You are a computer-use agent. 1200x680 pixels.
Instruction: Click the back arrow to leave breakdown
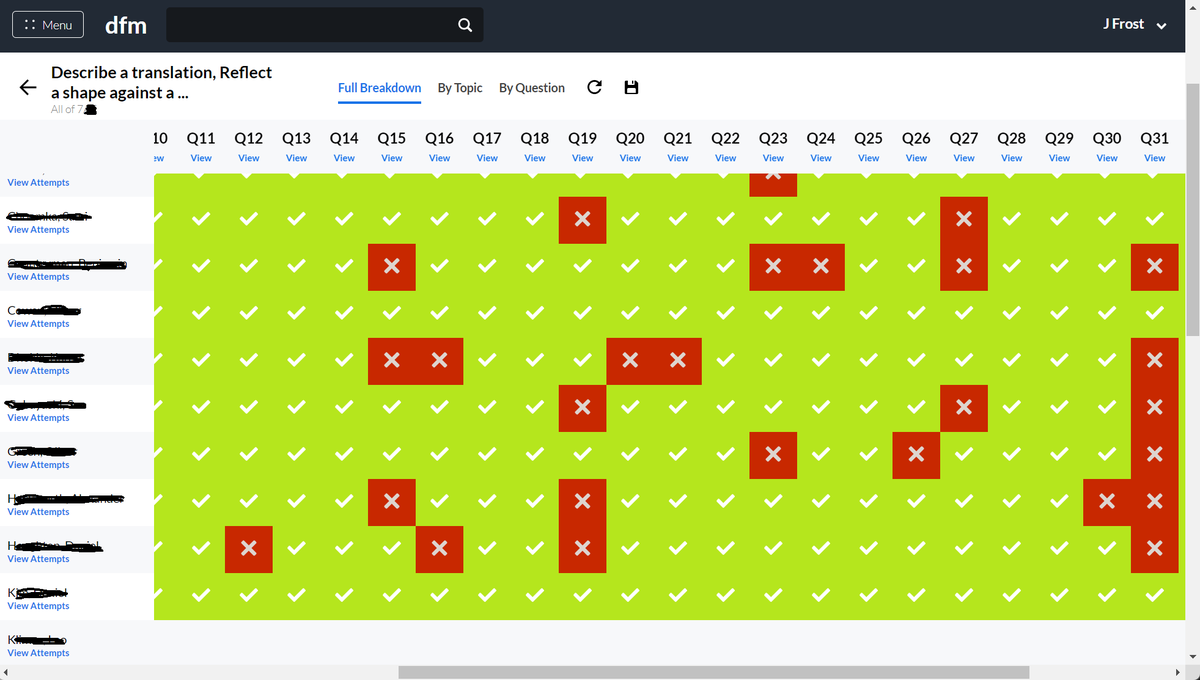point(27,87)
